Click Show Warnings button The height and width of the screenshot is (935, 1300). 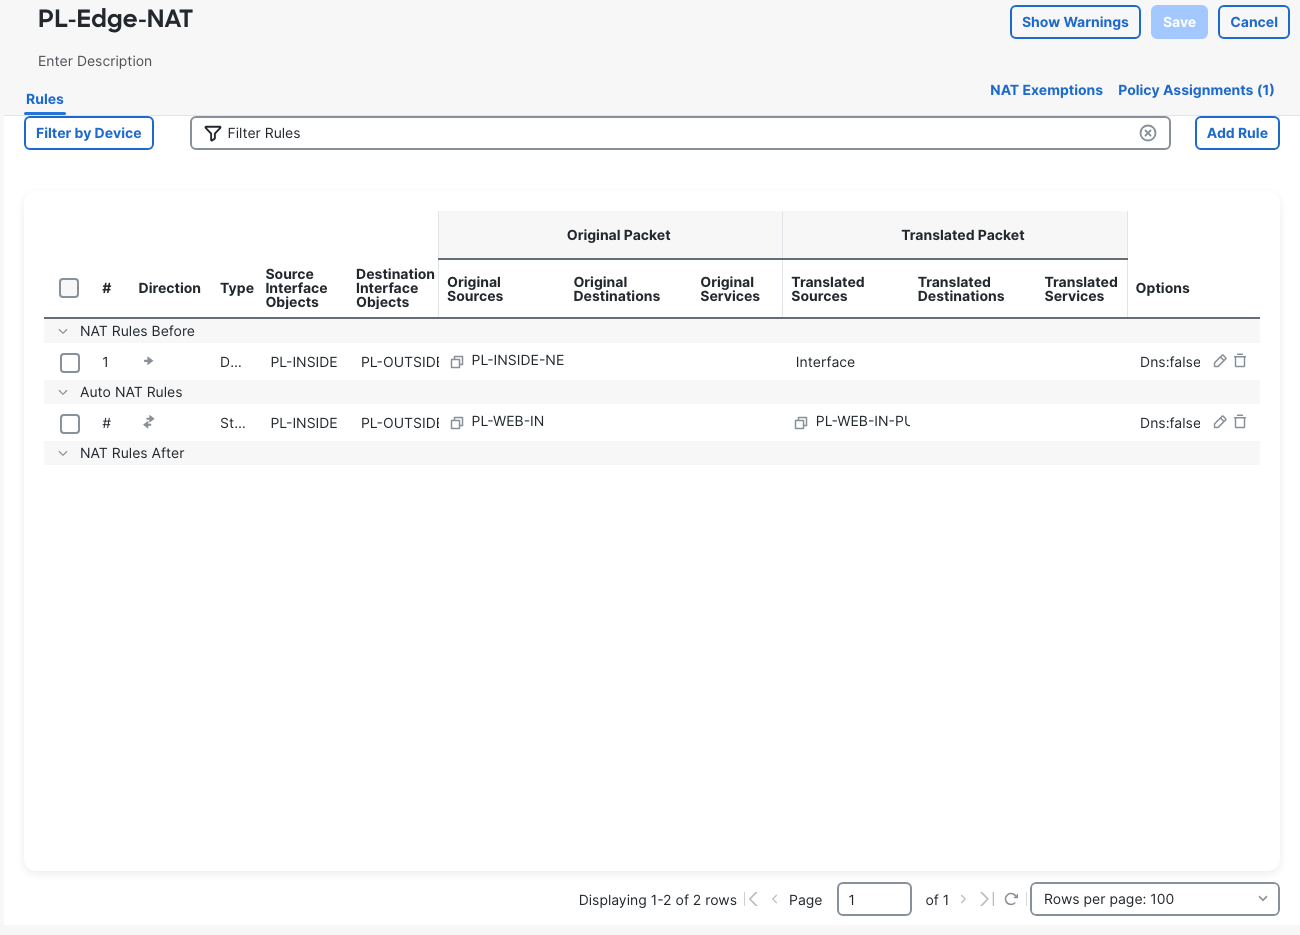coord(1075,22)
